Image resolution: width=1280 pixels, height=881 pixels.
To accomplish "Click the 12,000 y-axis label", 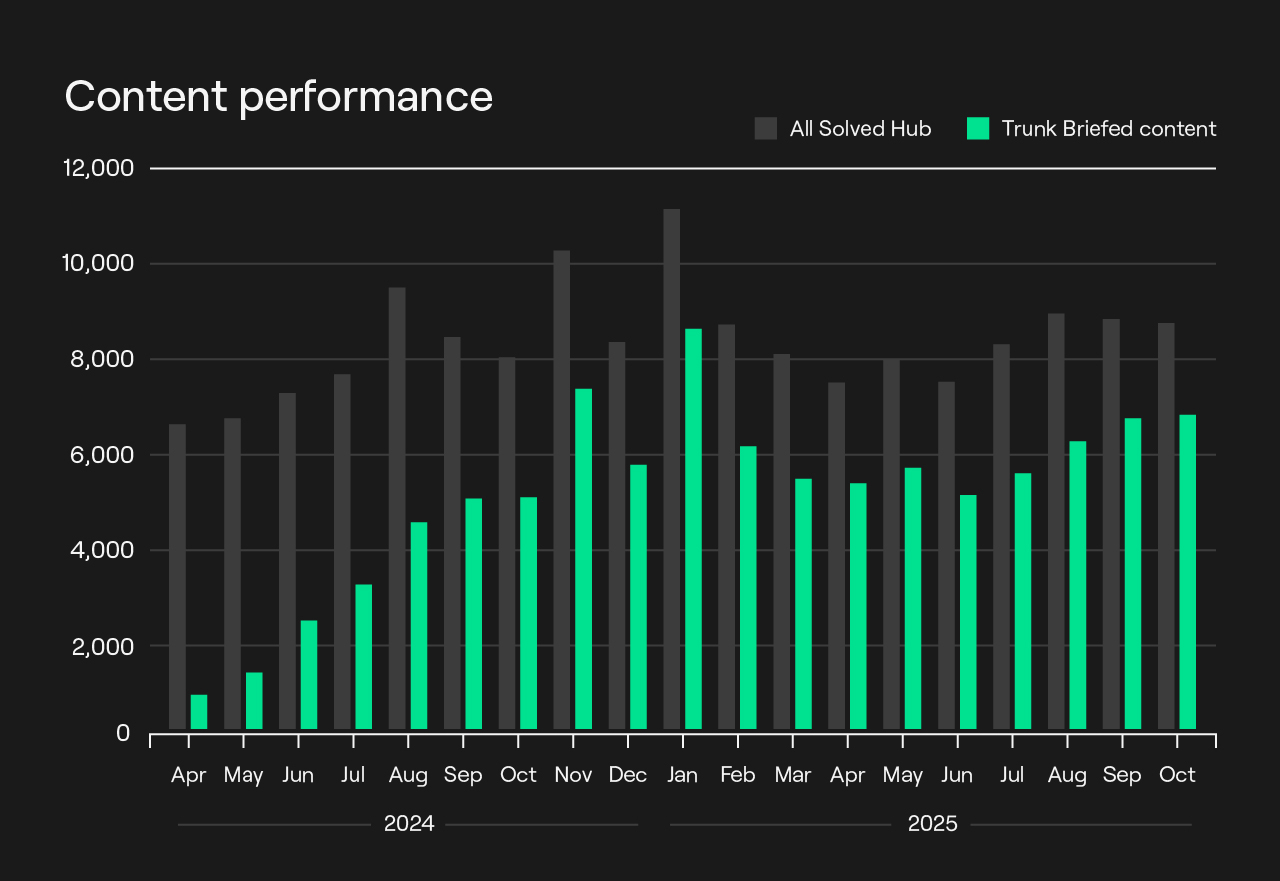I will pyautogui.click(x=98, y=169).
